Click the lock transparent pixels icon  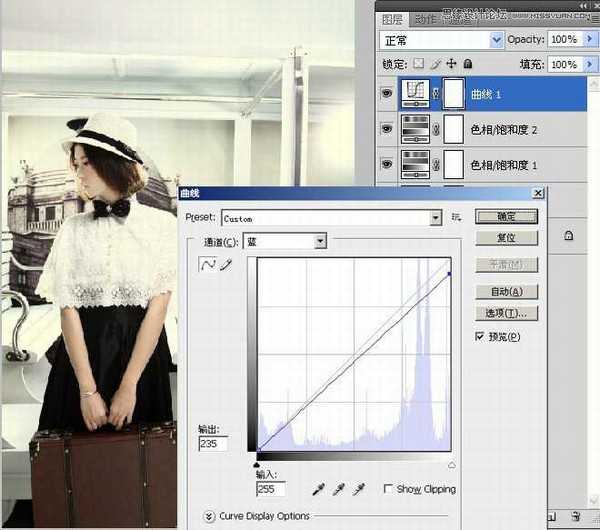419,64
